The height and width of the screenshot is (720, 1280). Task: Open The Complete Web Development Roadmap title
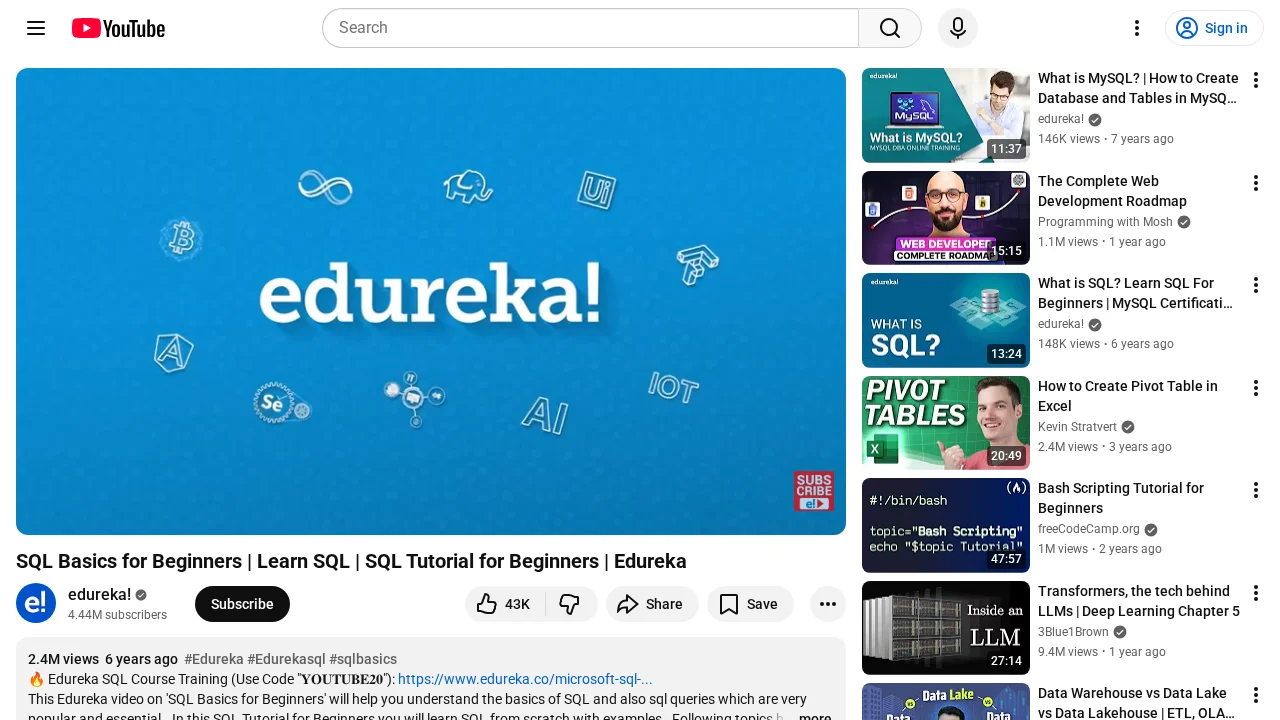(x=1112, y=191)
